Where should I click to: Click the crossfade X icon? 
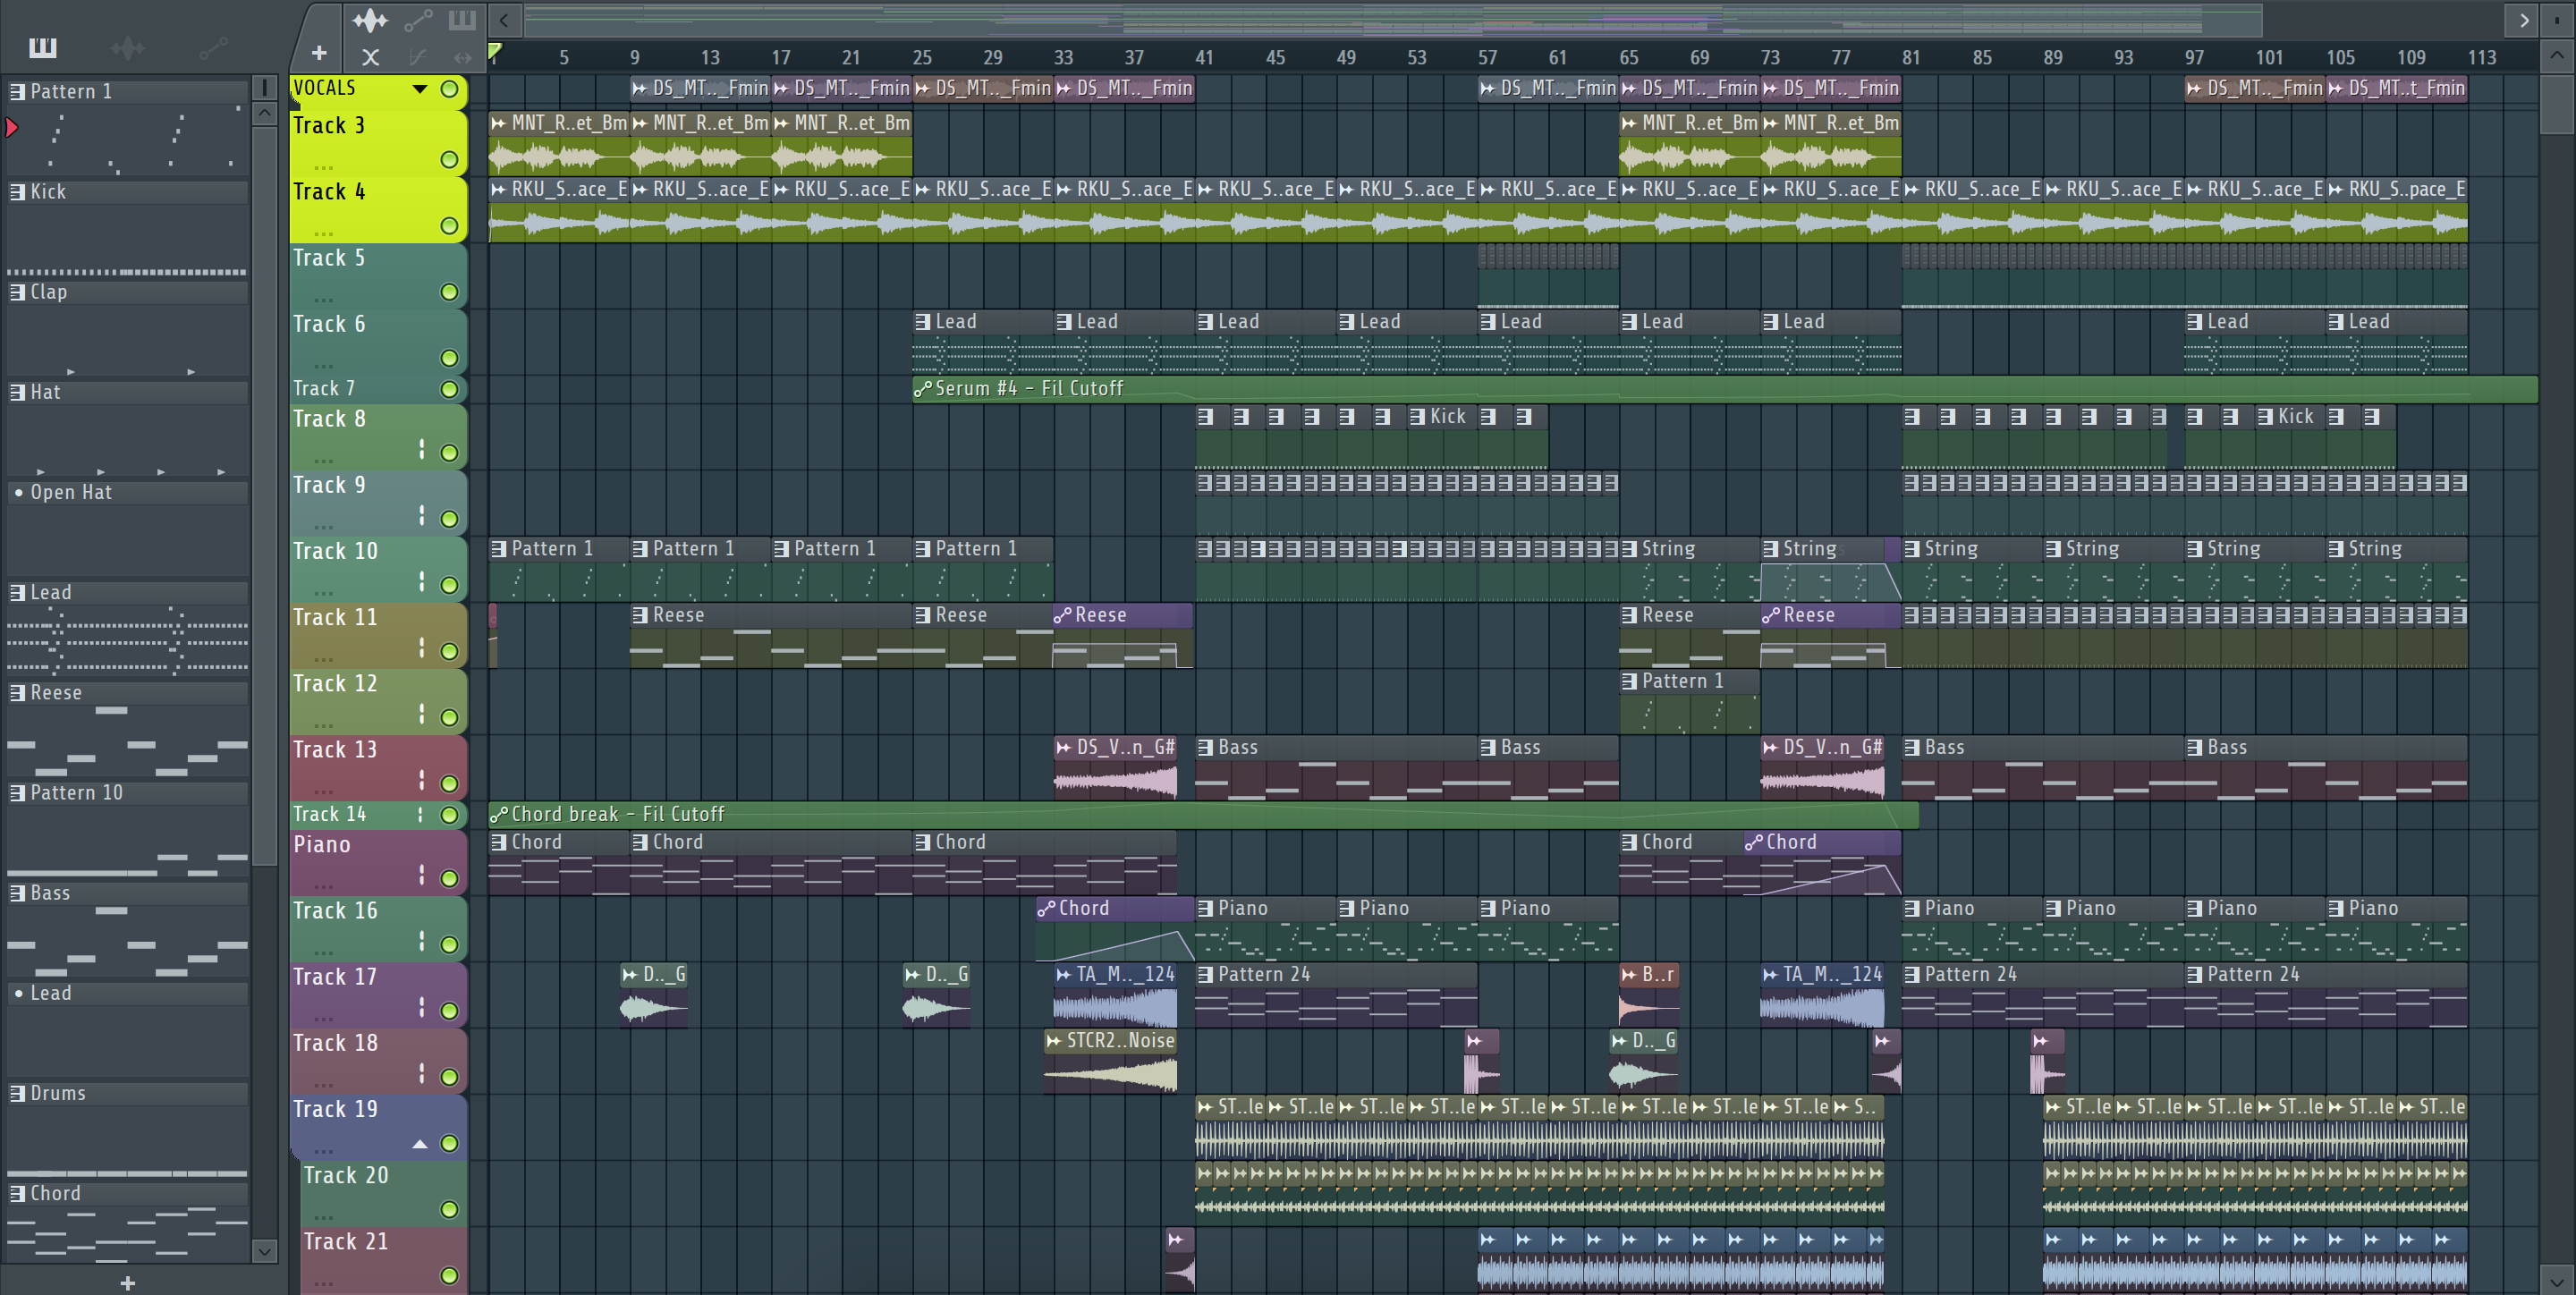(x=370, y=57)
